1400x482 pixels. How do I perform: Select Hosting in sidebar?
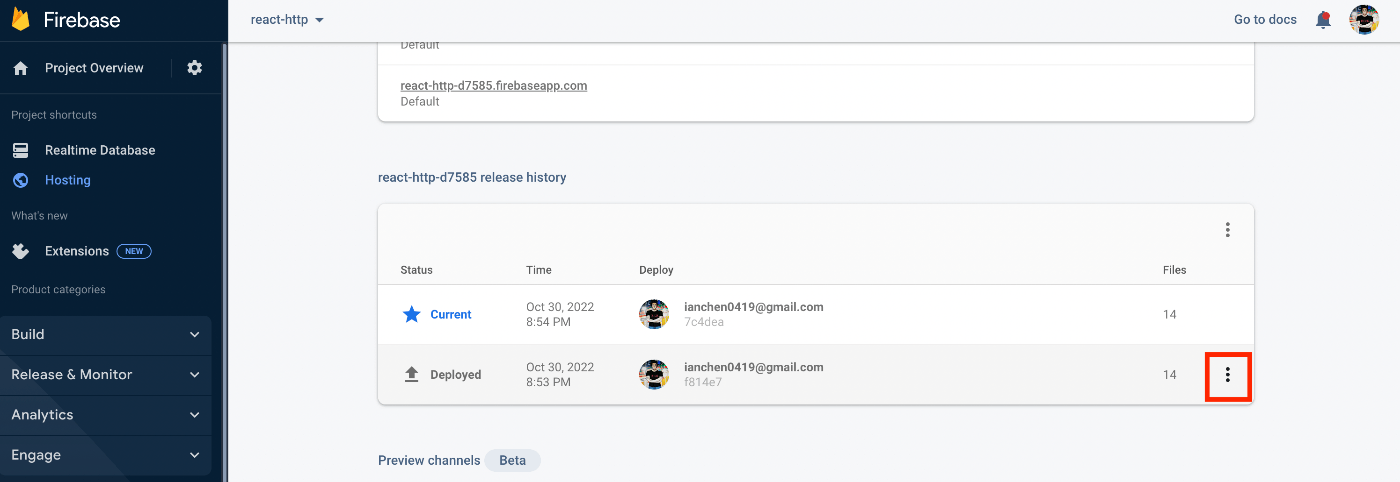click(68, 180)
